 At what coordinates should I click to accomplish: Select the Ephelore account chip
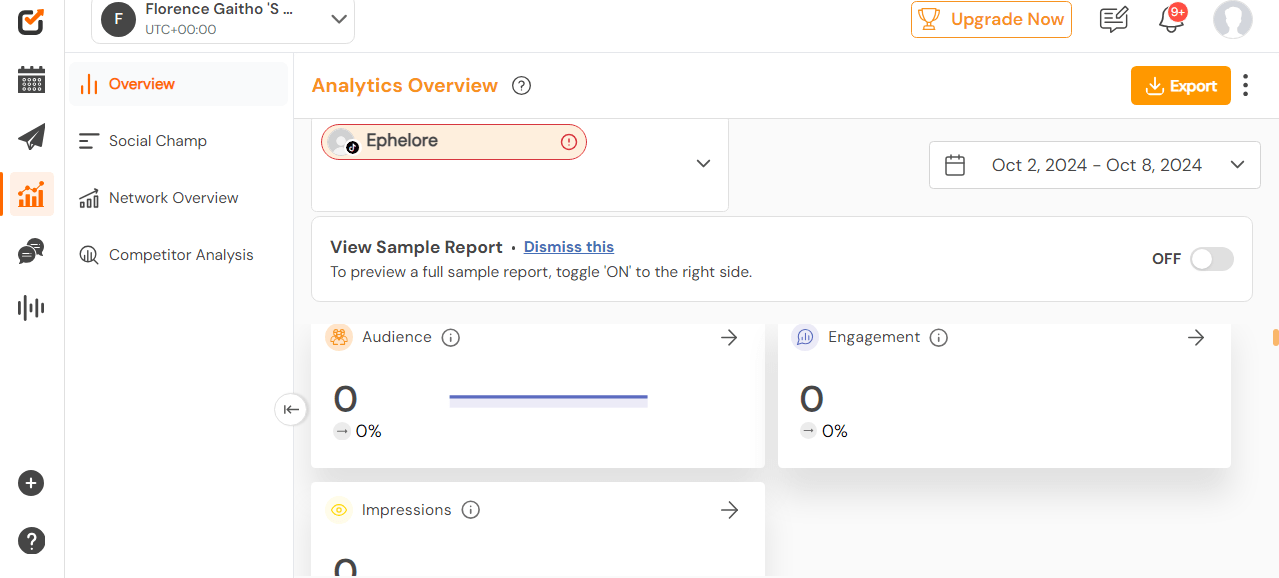point(454,142)
